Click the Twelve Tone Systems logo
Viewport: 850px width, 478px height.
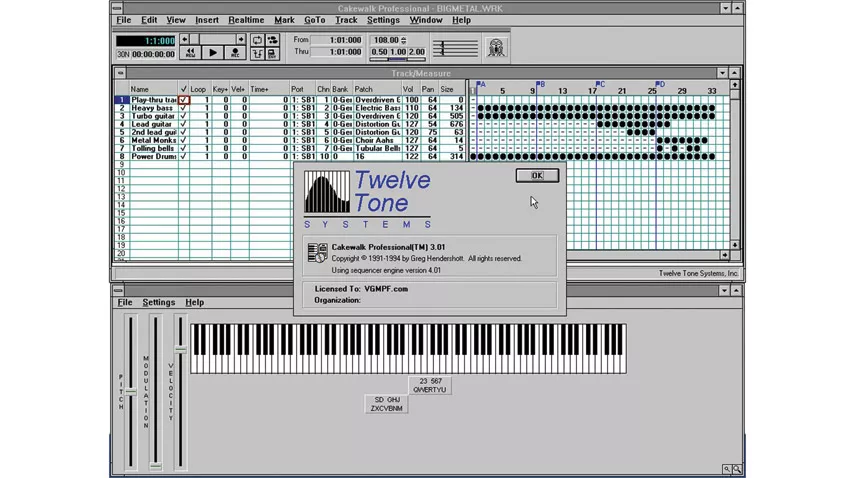click(366, 199)
